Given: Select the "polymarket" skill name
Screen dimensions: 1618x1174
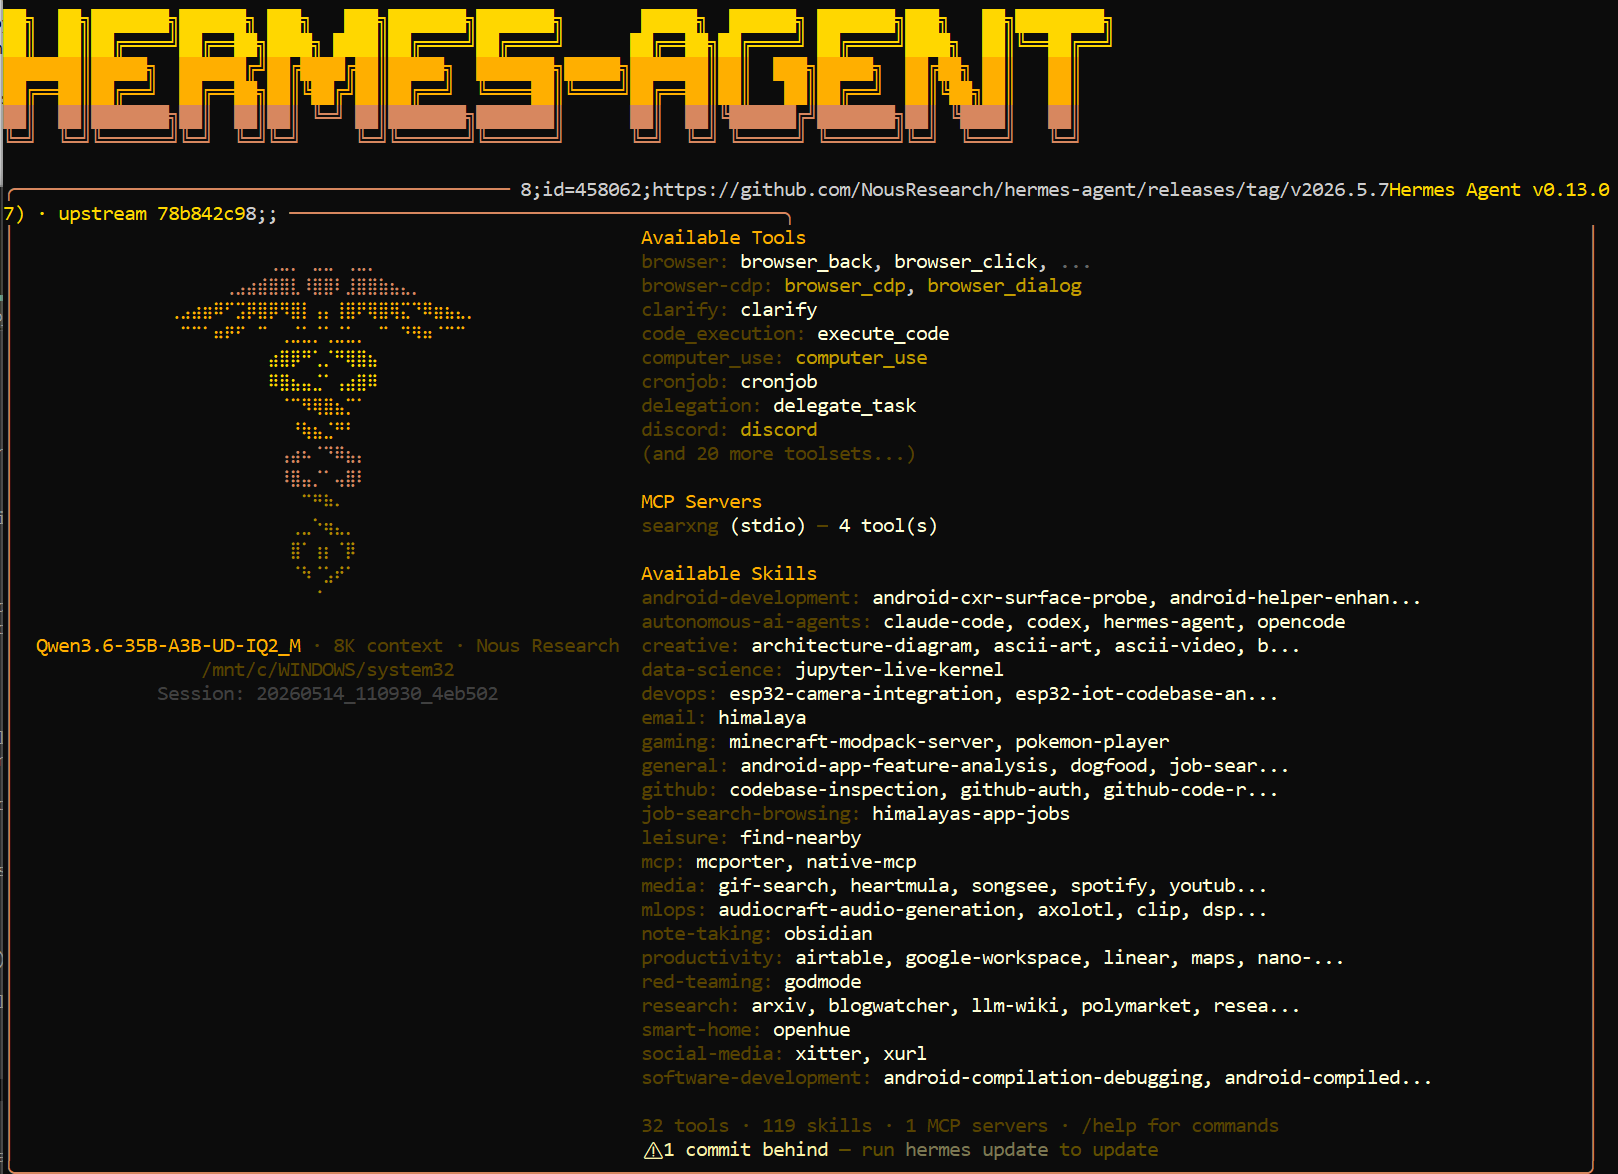Looking at the screenshot, I should click(x=1136, y=1006).
